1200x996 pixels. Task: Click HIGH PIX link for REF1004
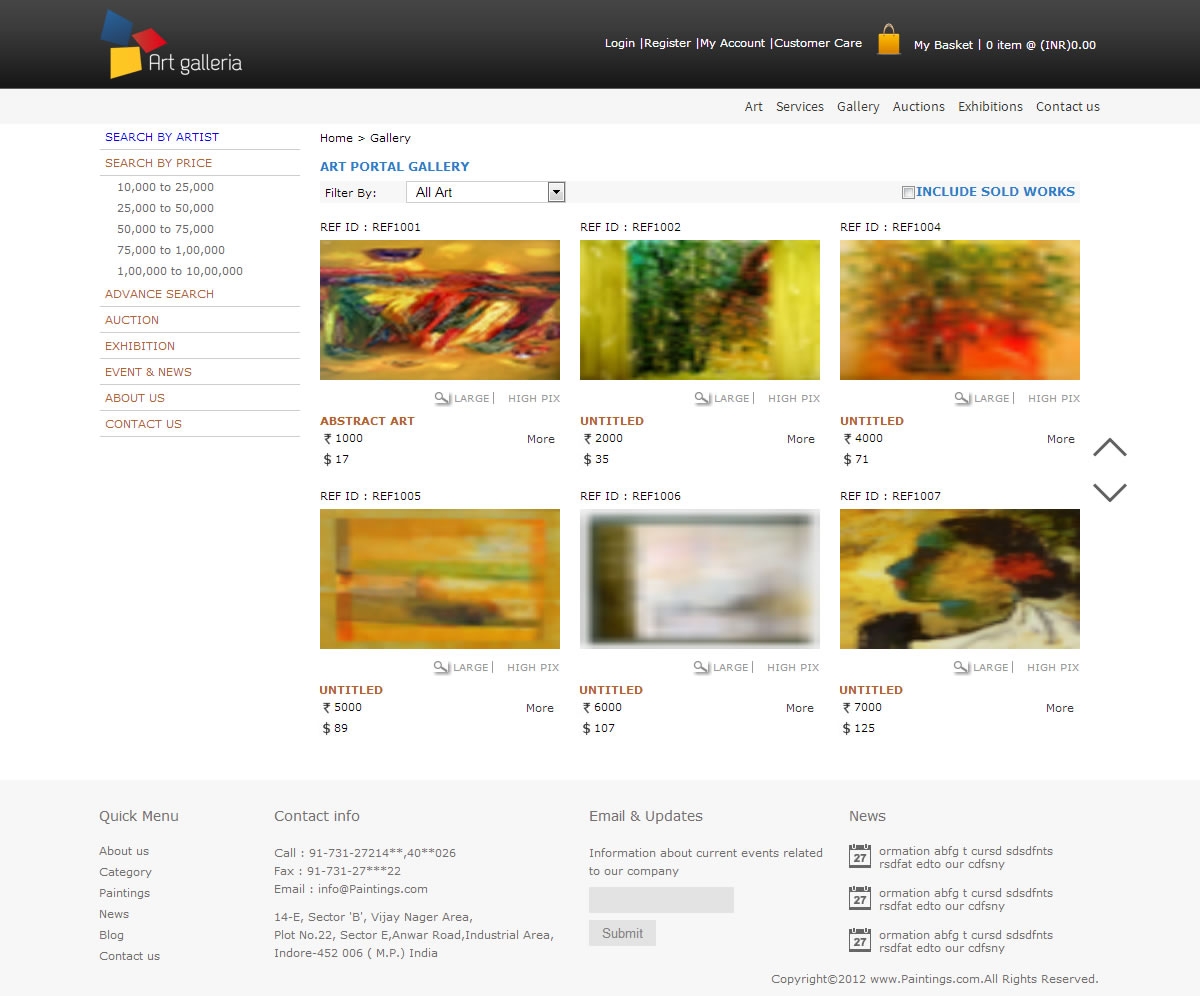[x=1054, y=398]
